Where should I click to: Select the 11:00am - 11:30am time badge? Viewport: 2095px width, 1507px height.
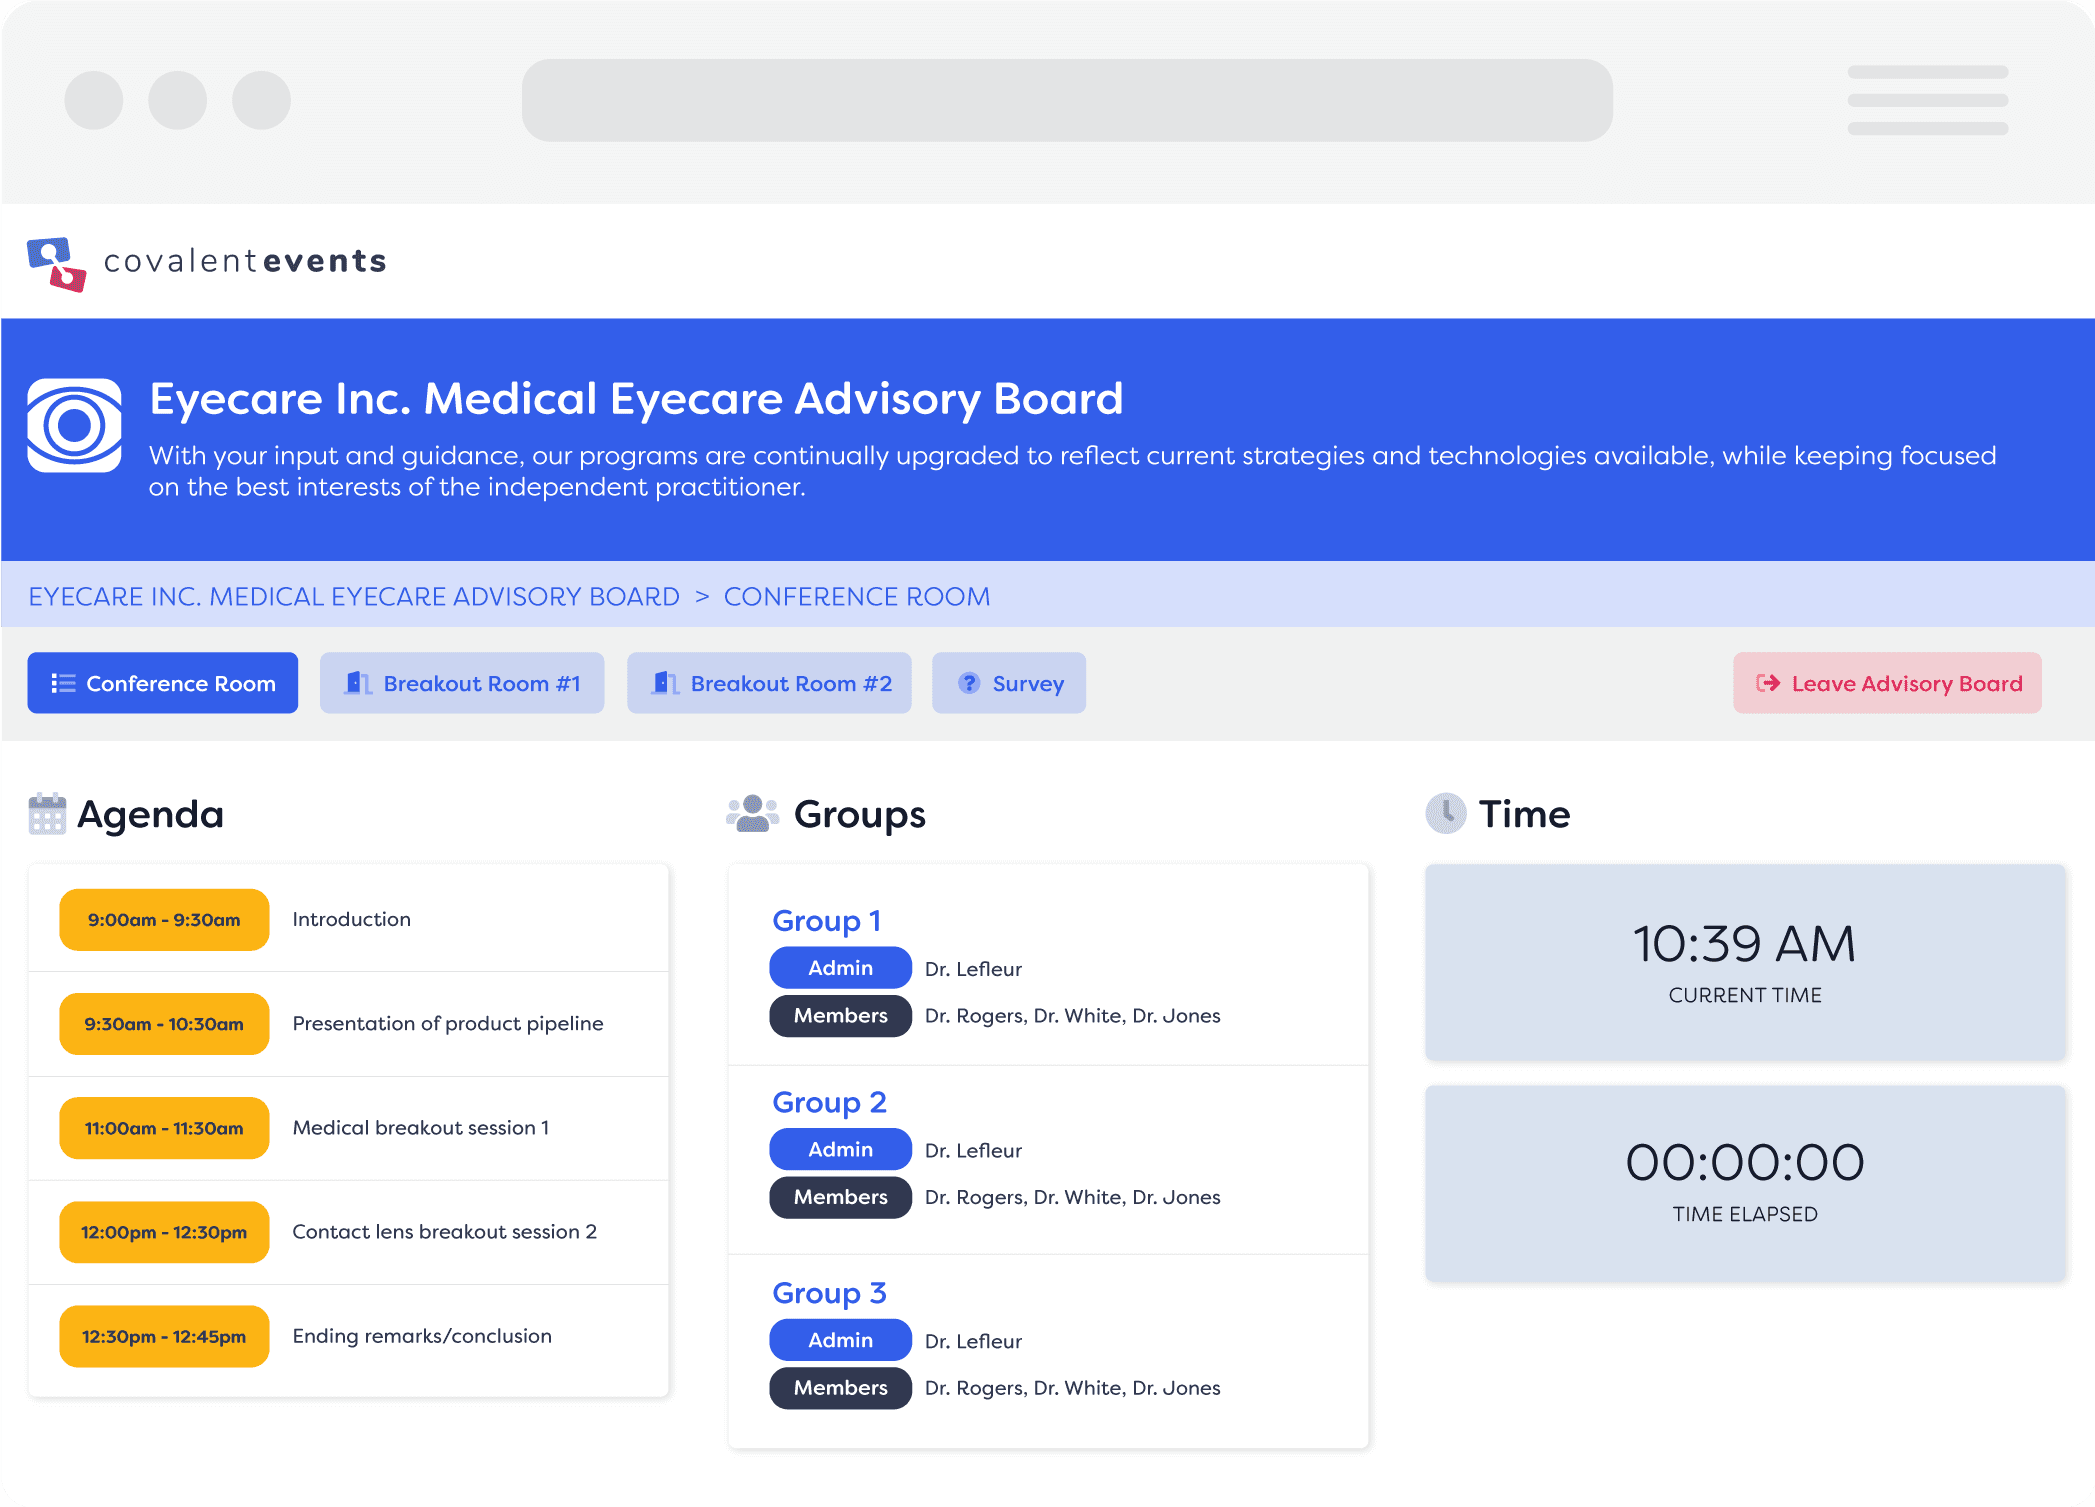164,1128
